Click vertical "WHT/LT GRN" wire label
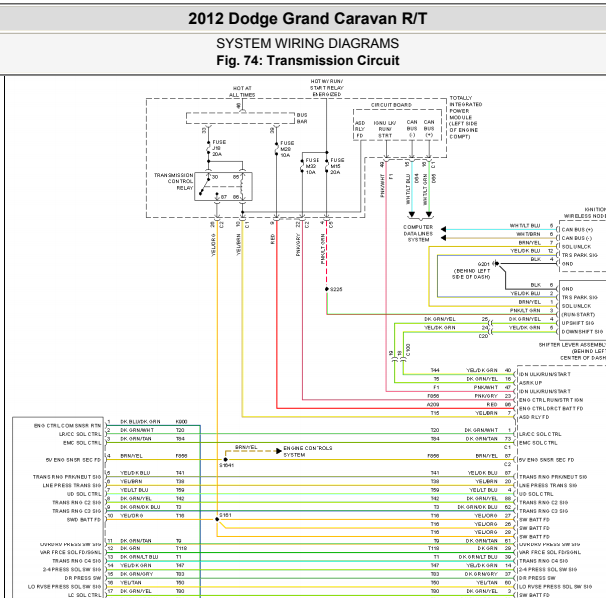Viewport: 606px width, 598px height. coord(425,190)
